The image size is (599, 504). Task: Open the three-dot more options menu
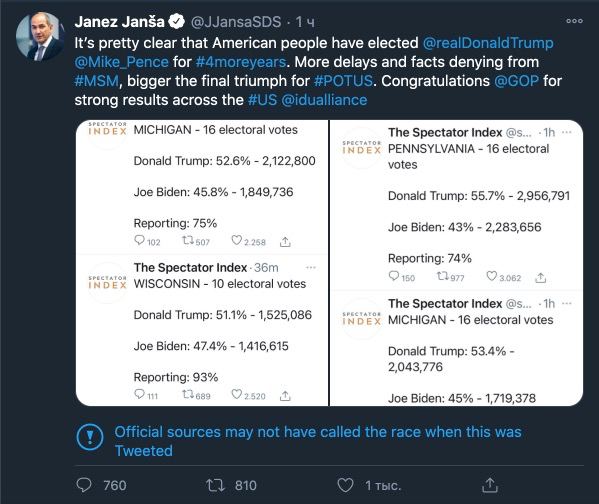pyautogui.click(x=574, y=21)
